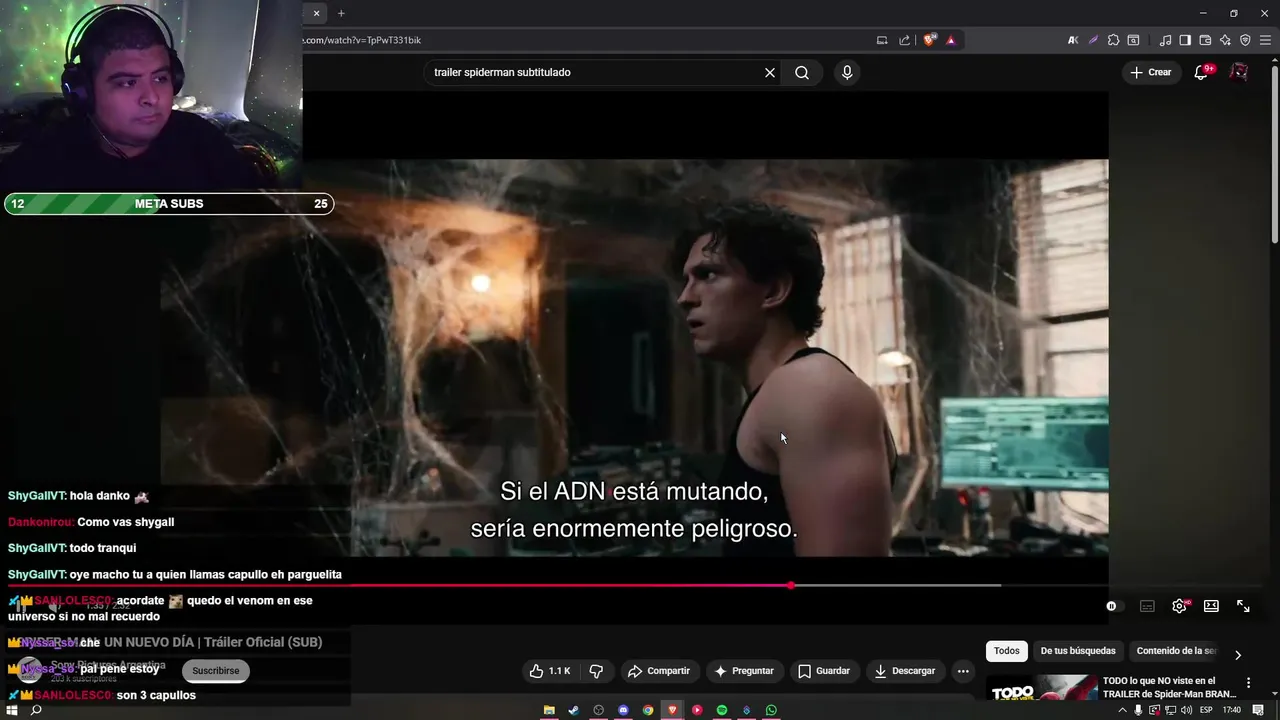Open the 'TODO lo que NO viste' video thumbnail

pyautogui.click(x=1041, y=689)
